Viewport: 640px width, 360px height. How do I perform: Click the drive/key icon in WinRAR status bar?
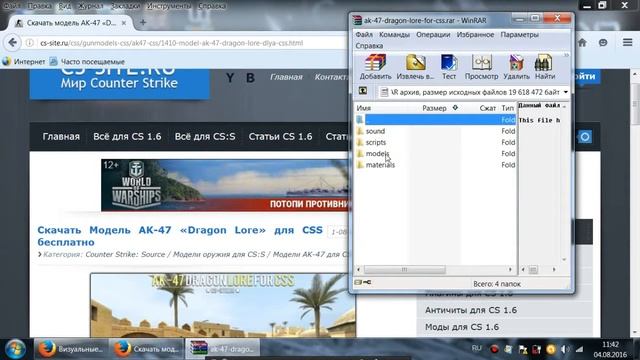point(362,282)
